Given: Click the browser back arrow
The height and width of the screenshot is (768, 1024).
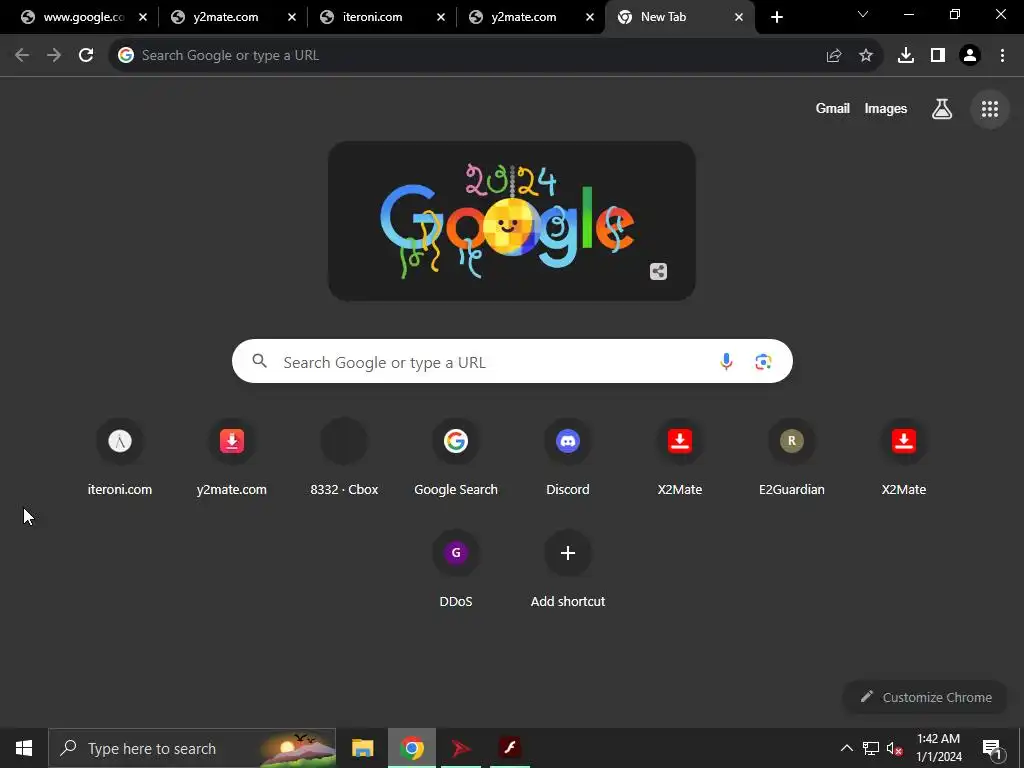Looking at the screenshot, I should point(22,56).
